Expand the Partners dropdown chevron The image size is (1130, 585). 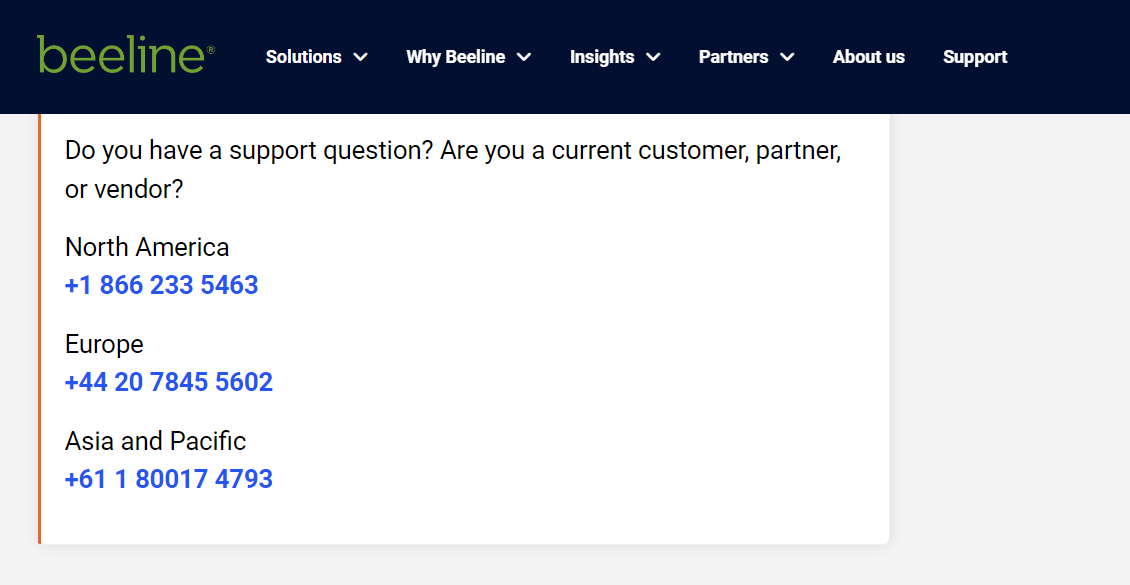click(x=787, y=57)
